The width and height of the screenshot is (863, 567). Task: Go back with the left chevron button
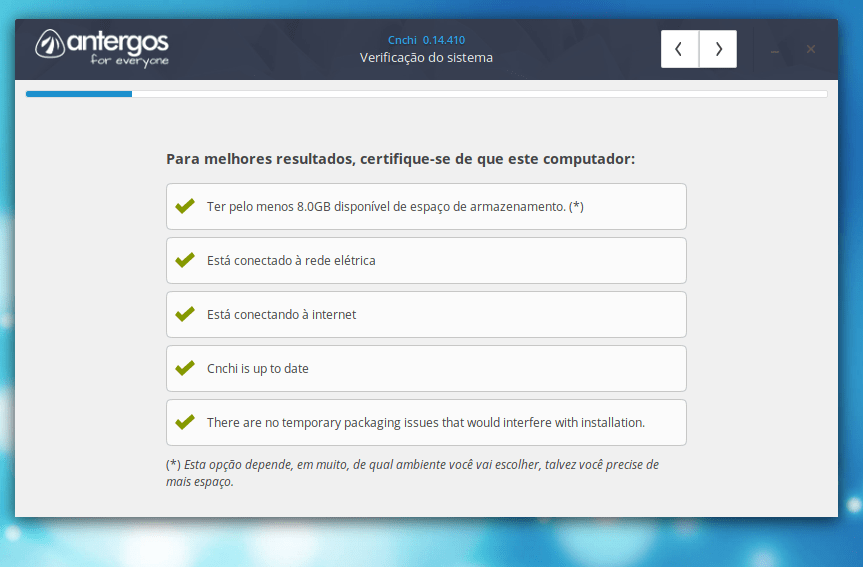click(680, 49)
